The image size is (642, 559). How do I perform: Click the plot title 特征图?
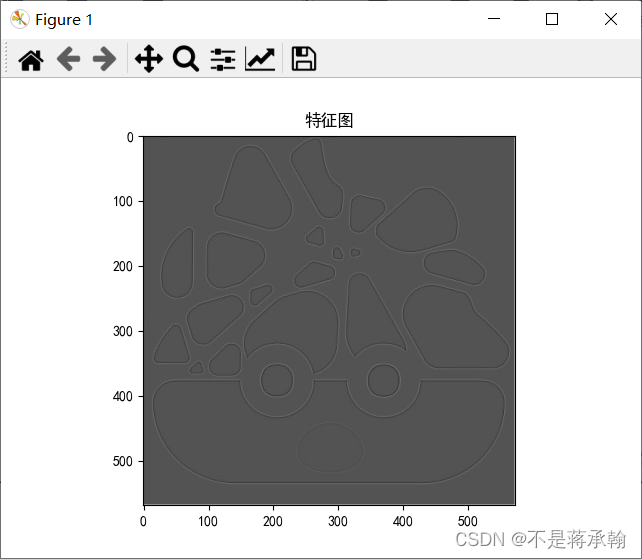(329, 120)
